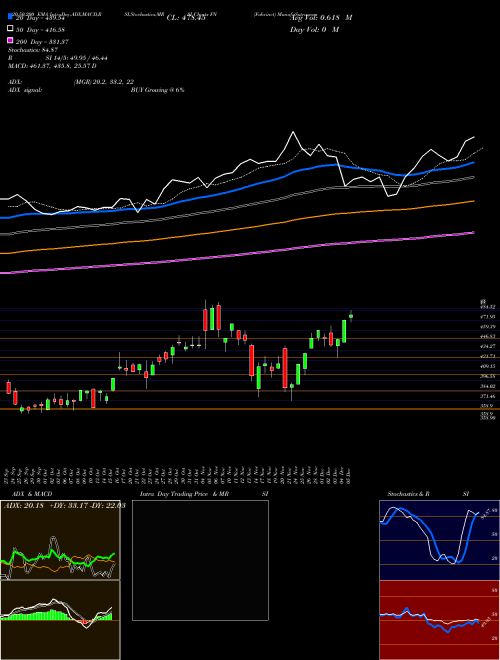Click the 471.98 price axis label

(487, 317)
